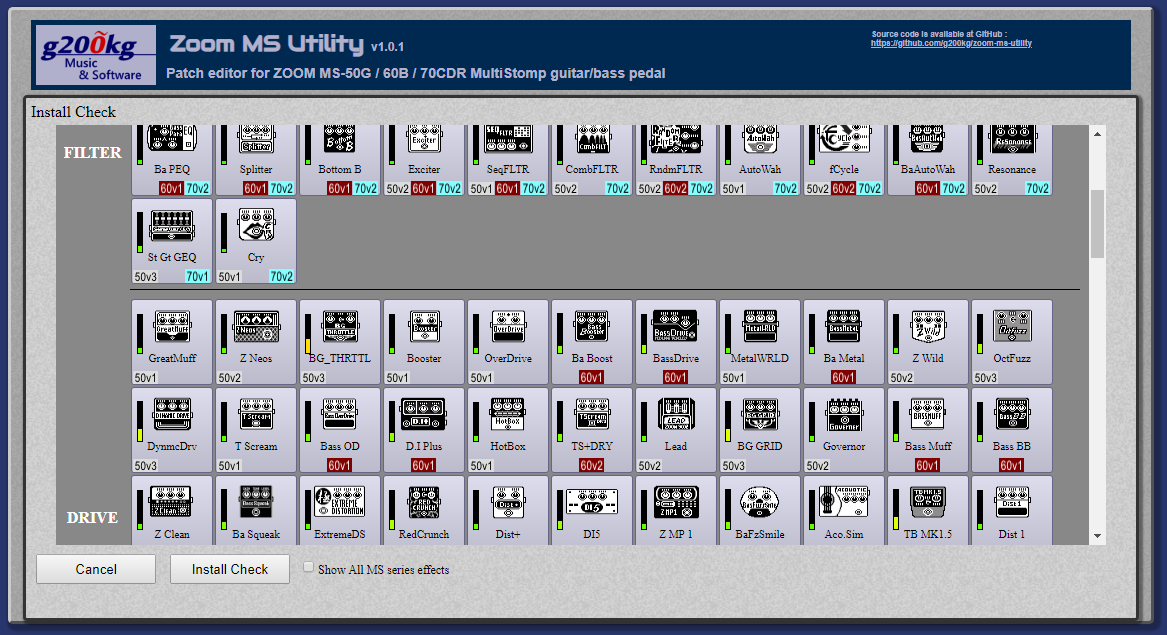Choose the Ba Boost effect
The width and height of the screenshot is (1167, 635).
pos(592,342)
